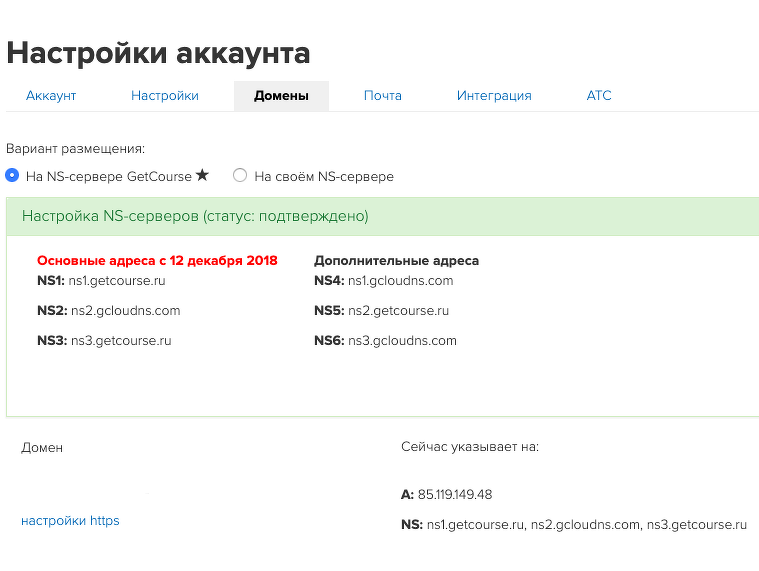Click the NS5 ns2.getcourse.ru address
This screenshot has width=759, height=571.
pos(398,311)
